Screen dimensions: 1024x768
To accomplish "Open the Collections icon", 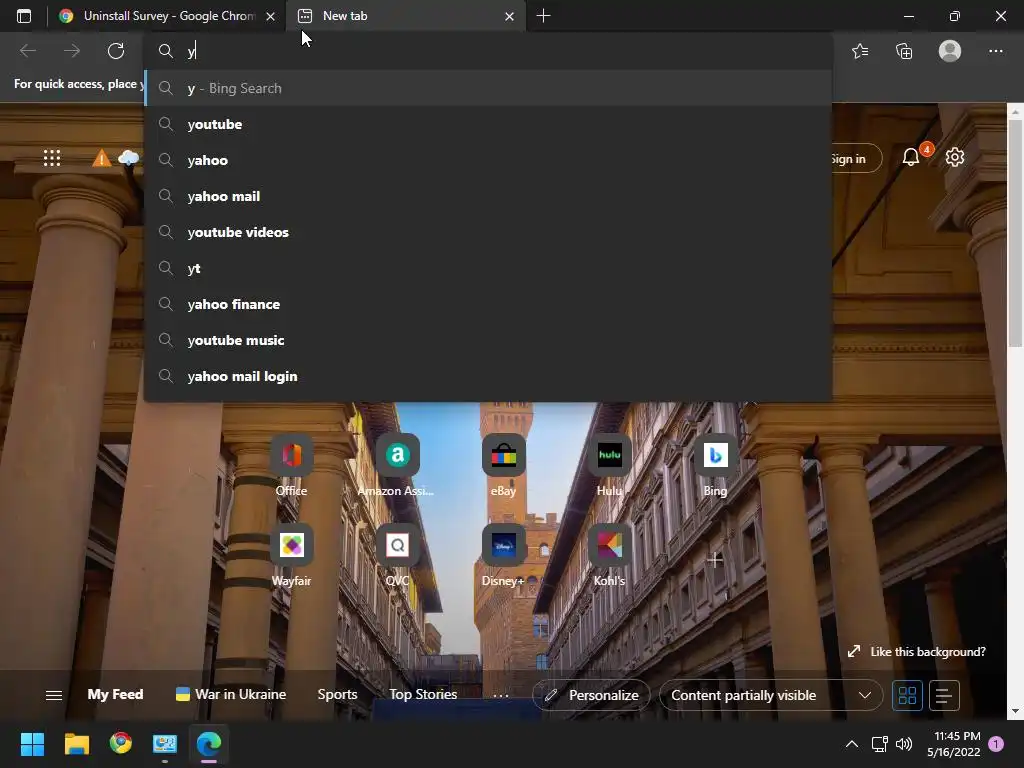I will coord(904,51).
